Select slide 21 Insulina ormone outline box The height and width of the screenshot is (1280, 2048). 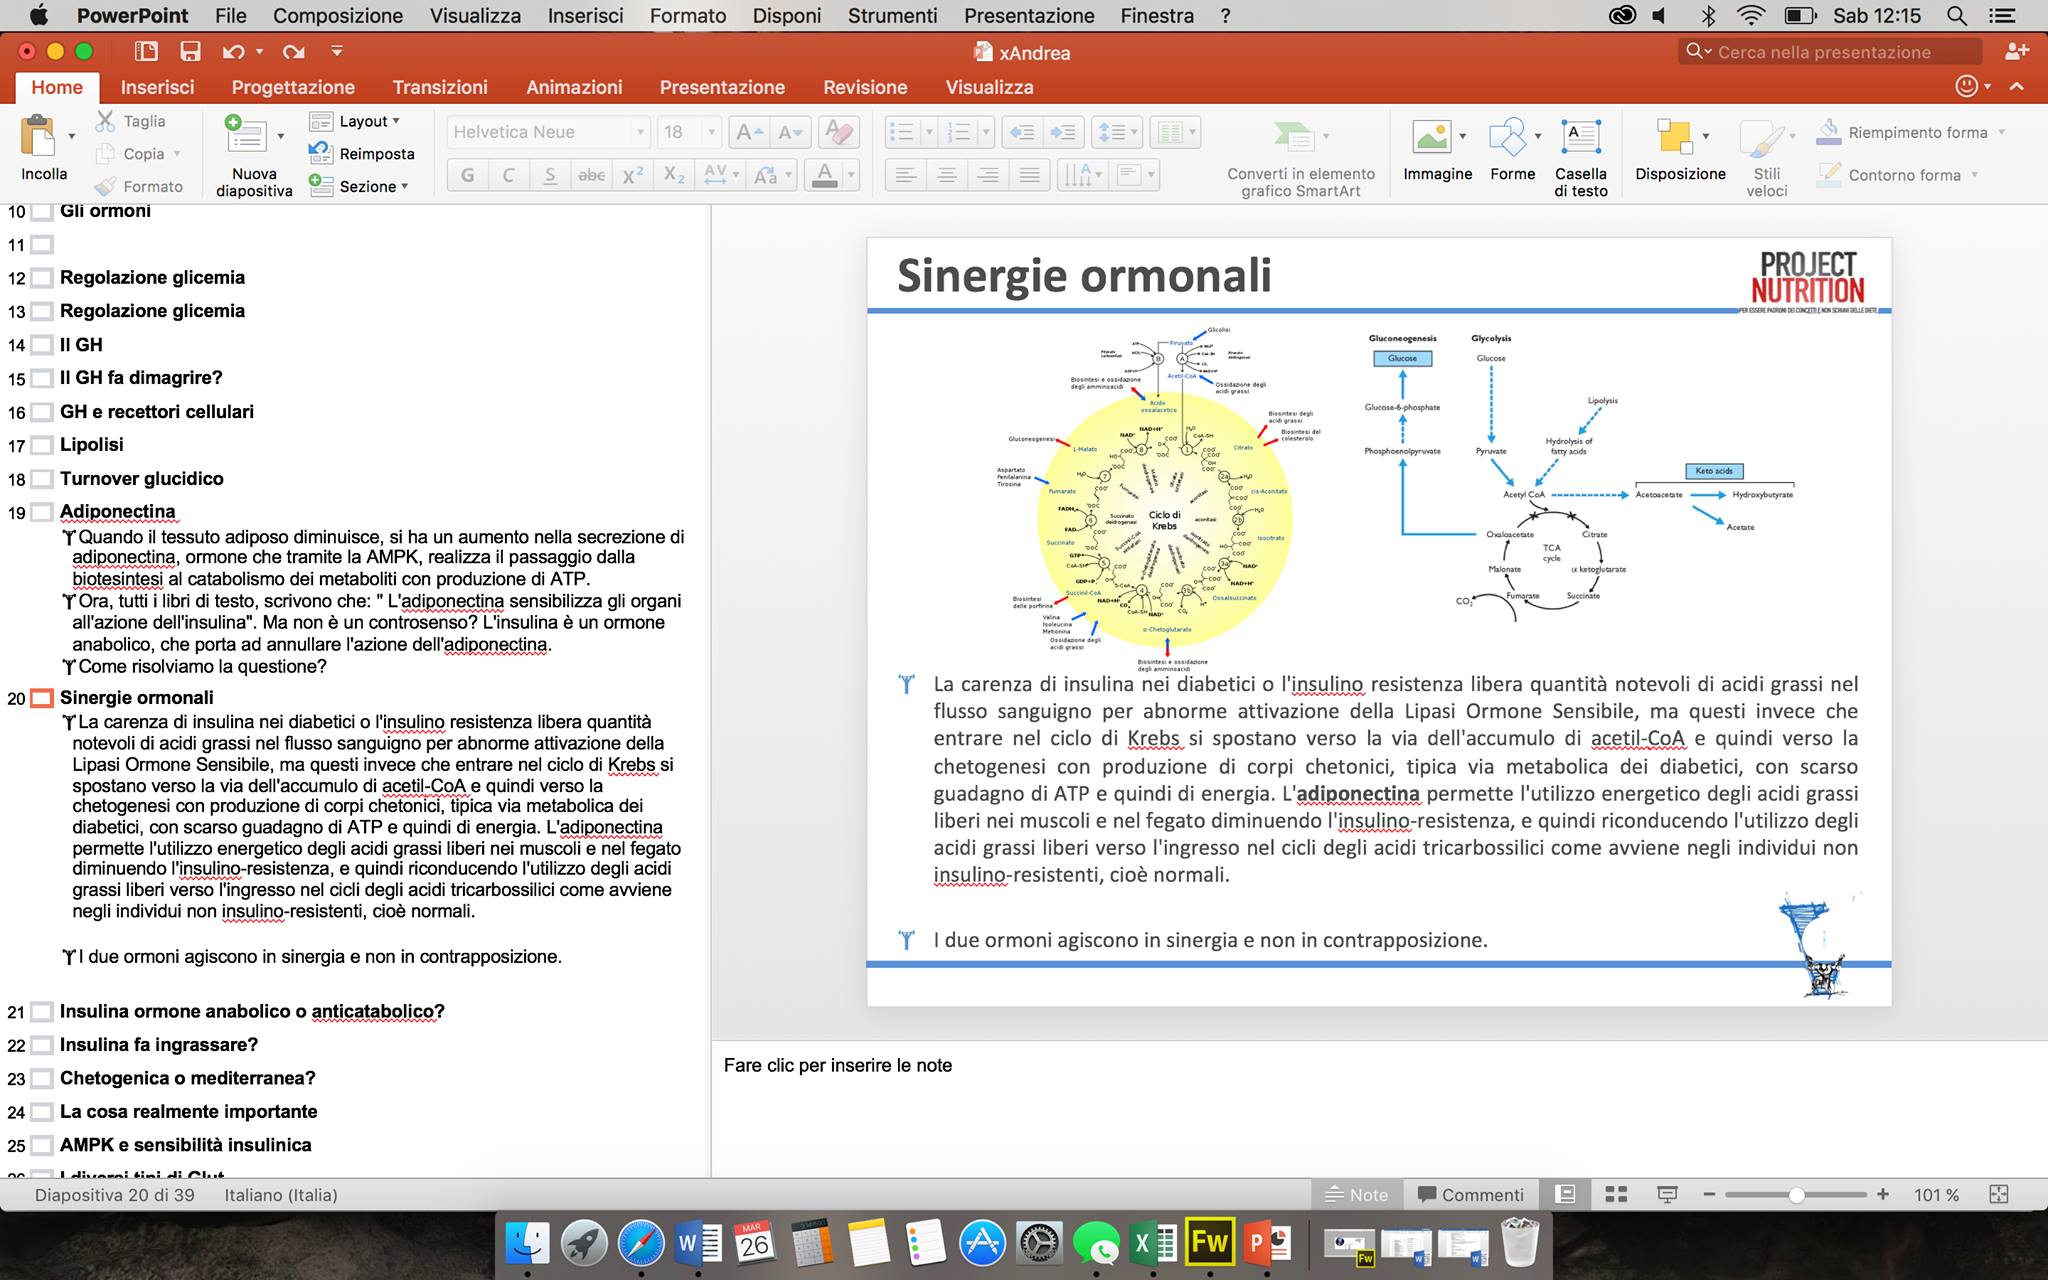41,1012
